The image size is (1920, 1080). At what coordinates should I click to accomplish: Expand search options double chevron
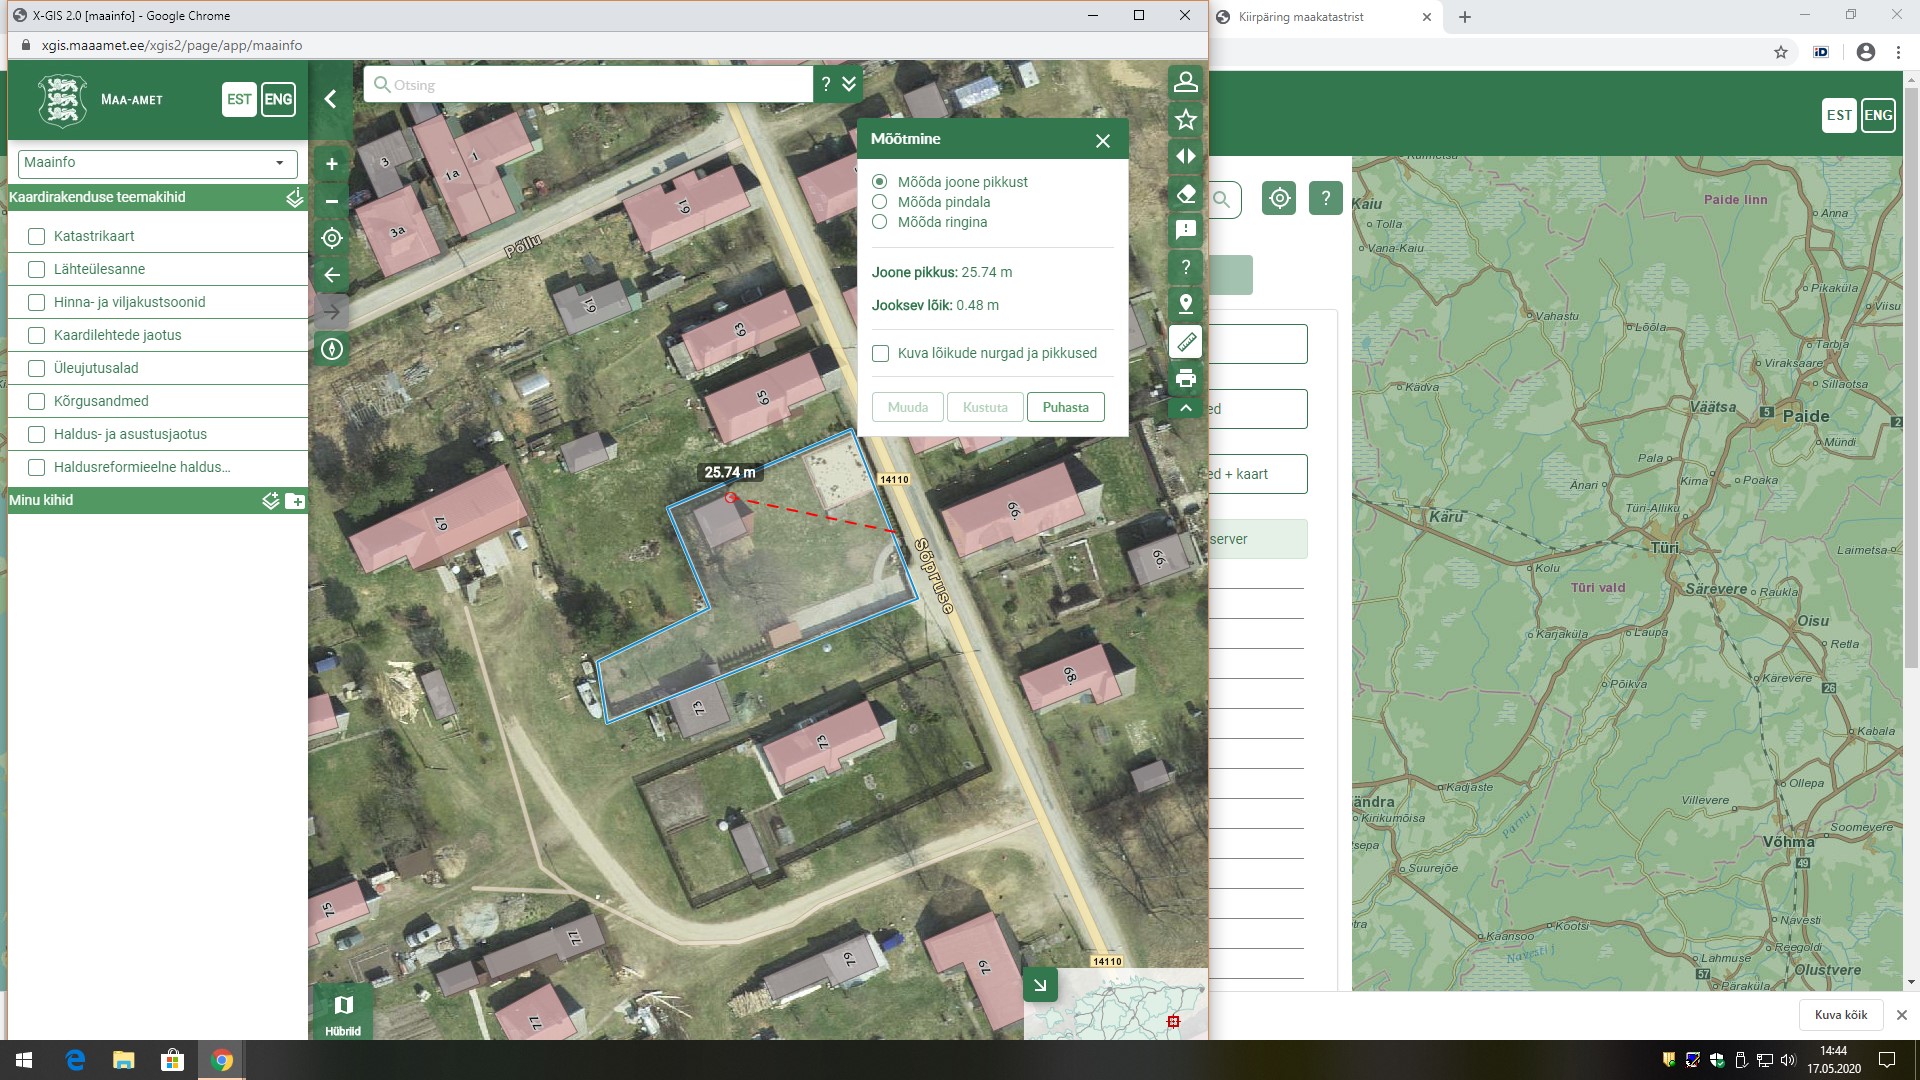[849, 84]
